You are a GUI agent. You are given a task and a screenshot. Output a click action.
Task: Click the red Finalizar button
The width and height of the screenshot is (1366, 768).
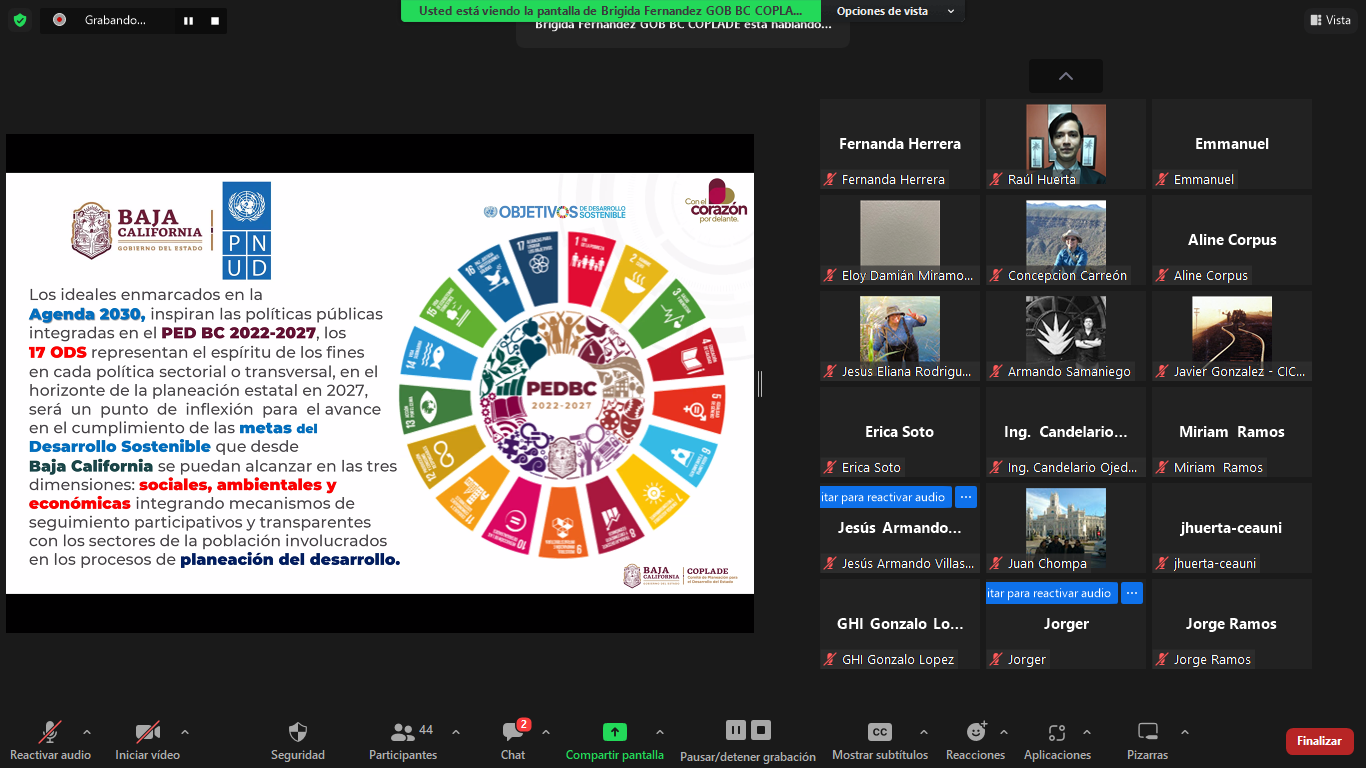[x=1319, y=741]
